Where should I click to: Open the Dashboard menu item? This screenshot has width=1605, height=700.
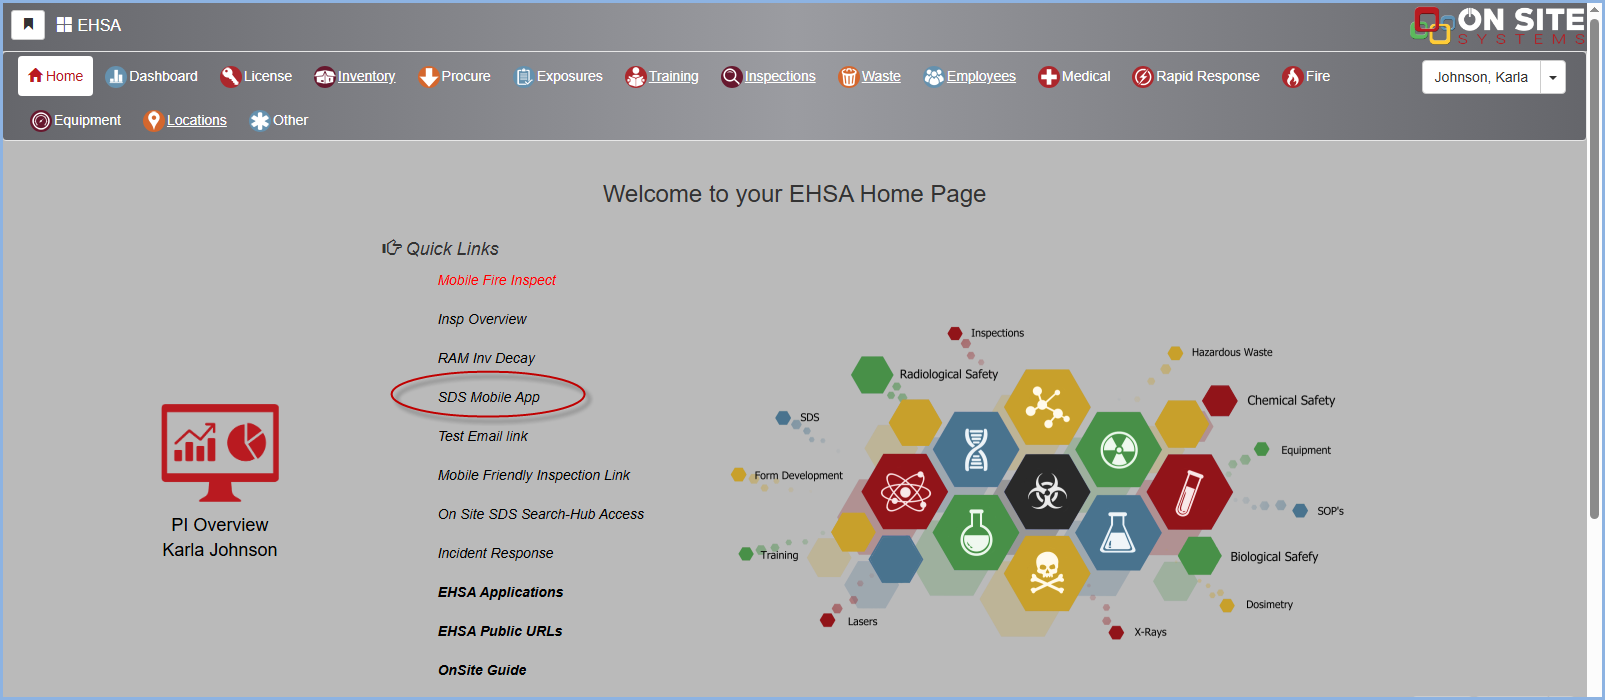coord(152,76)
